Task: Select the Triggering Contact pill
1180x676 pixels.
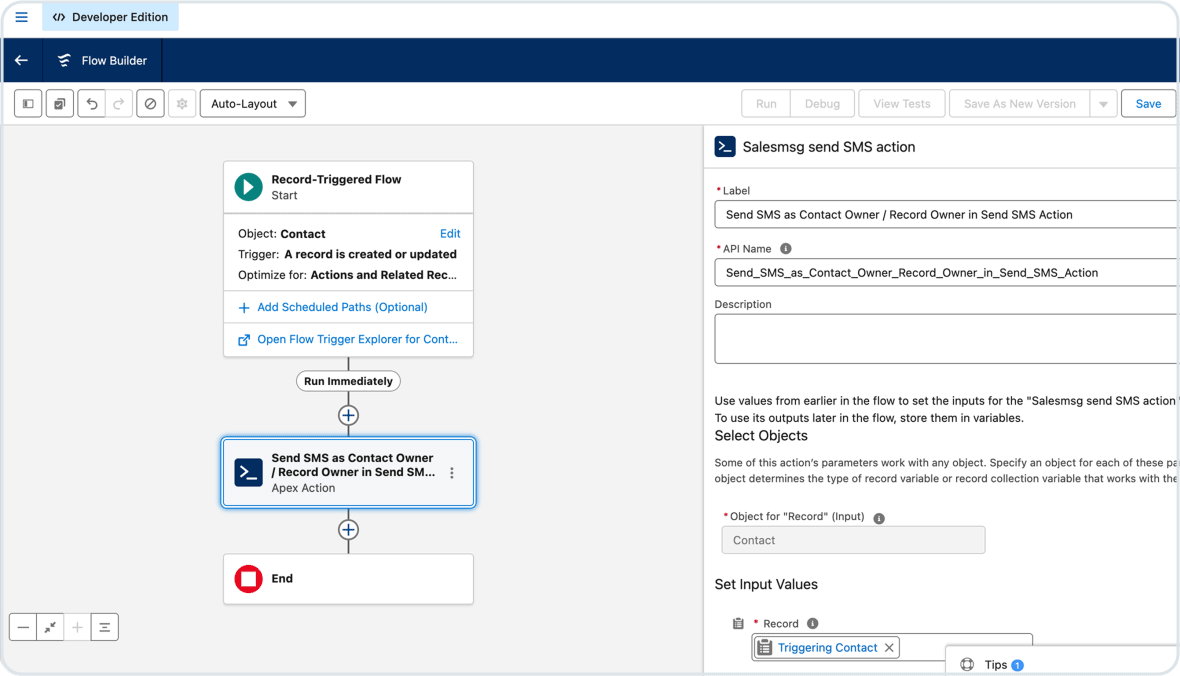Action: (827, 647)
